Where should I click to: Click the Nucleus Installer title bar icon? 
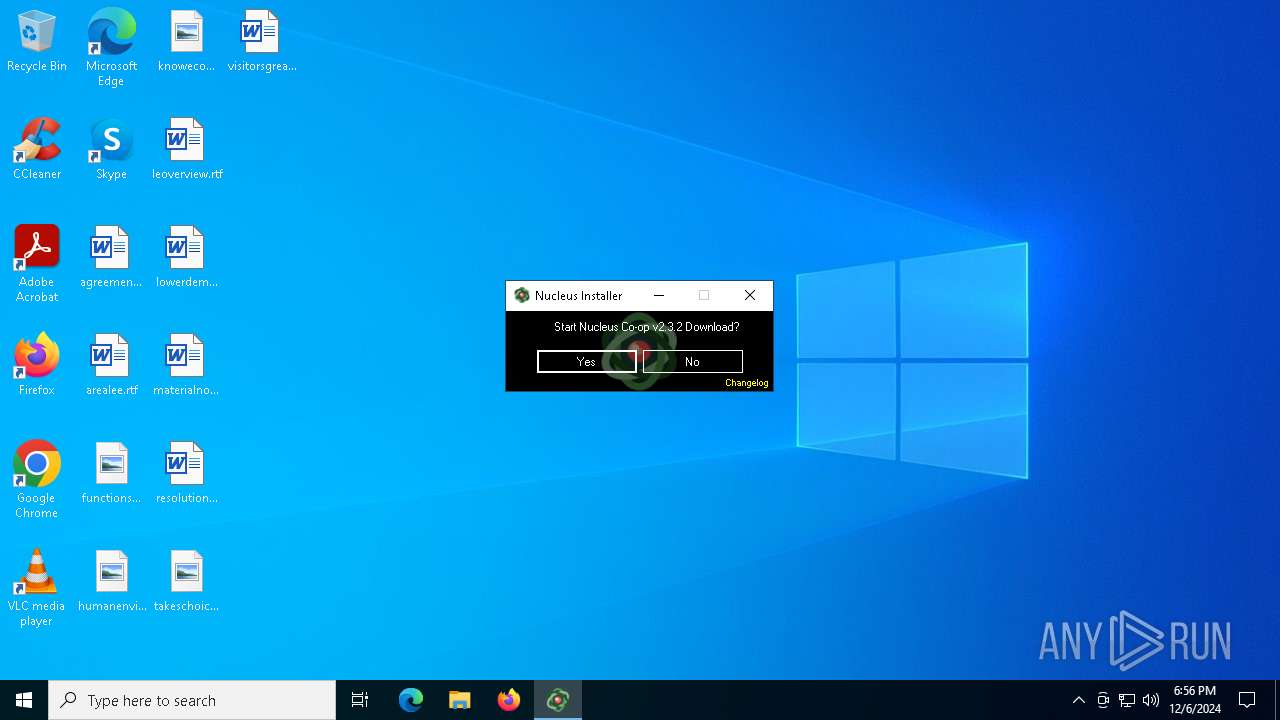click(521, 295)
